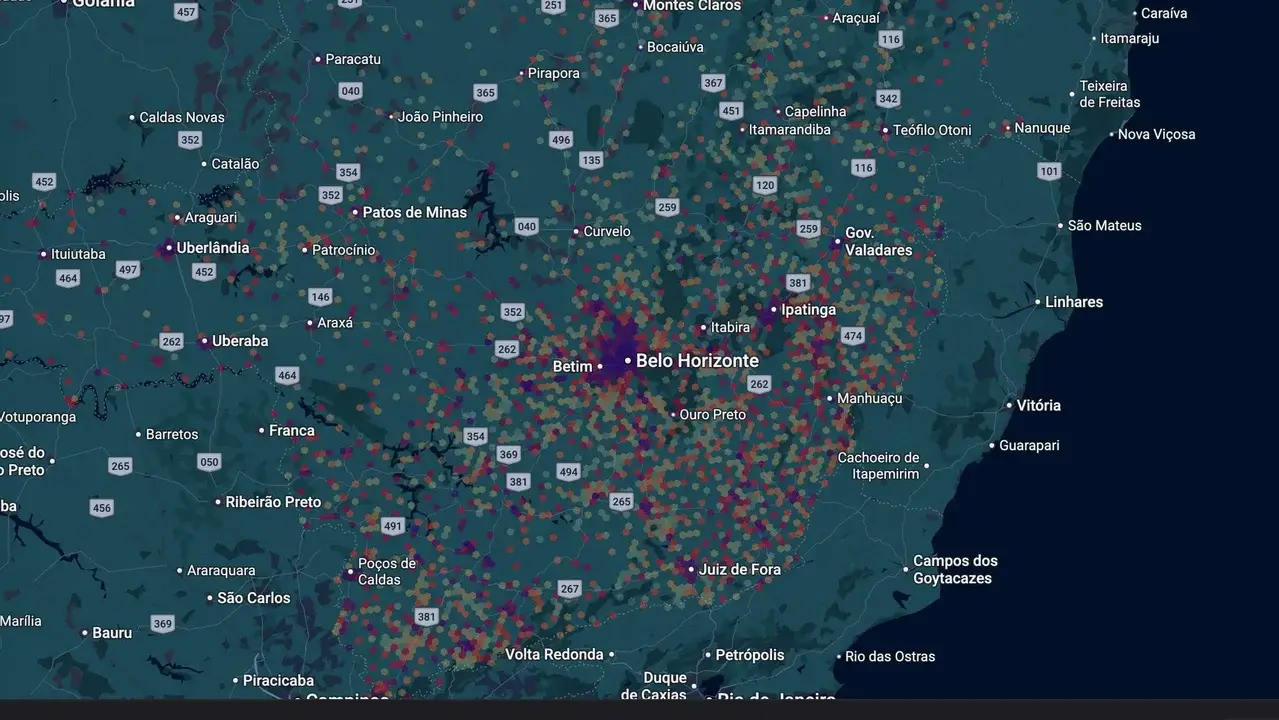1279x720 pixels.
Task: Click the 146 road shield near Araxá
Action: 320,297
